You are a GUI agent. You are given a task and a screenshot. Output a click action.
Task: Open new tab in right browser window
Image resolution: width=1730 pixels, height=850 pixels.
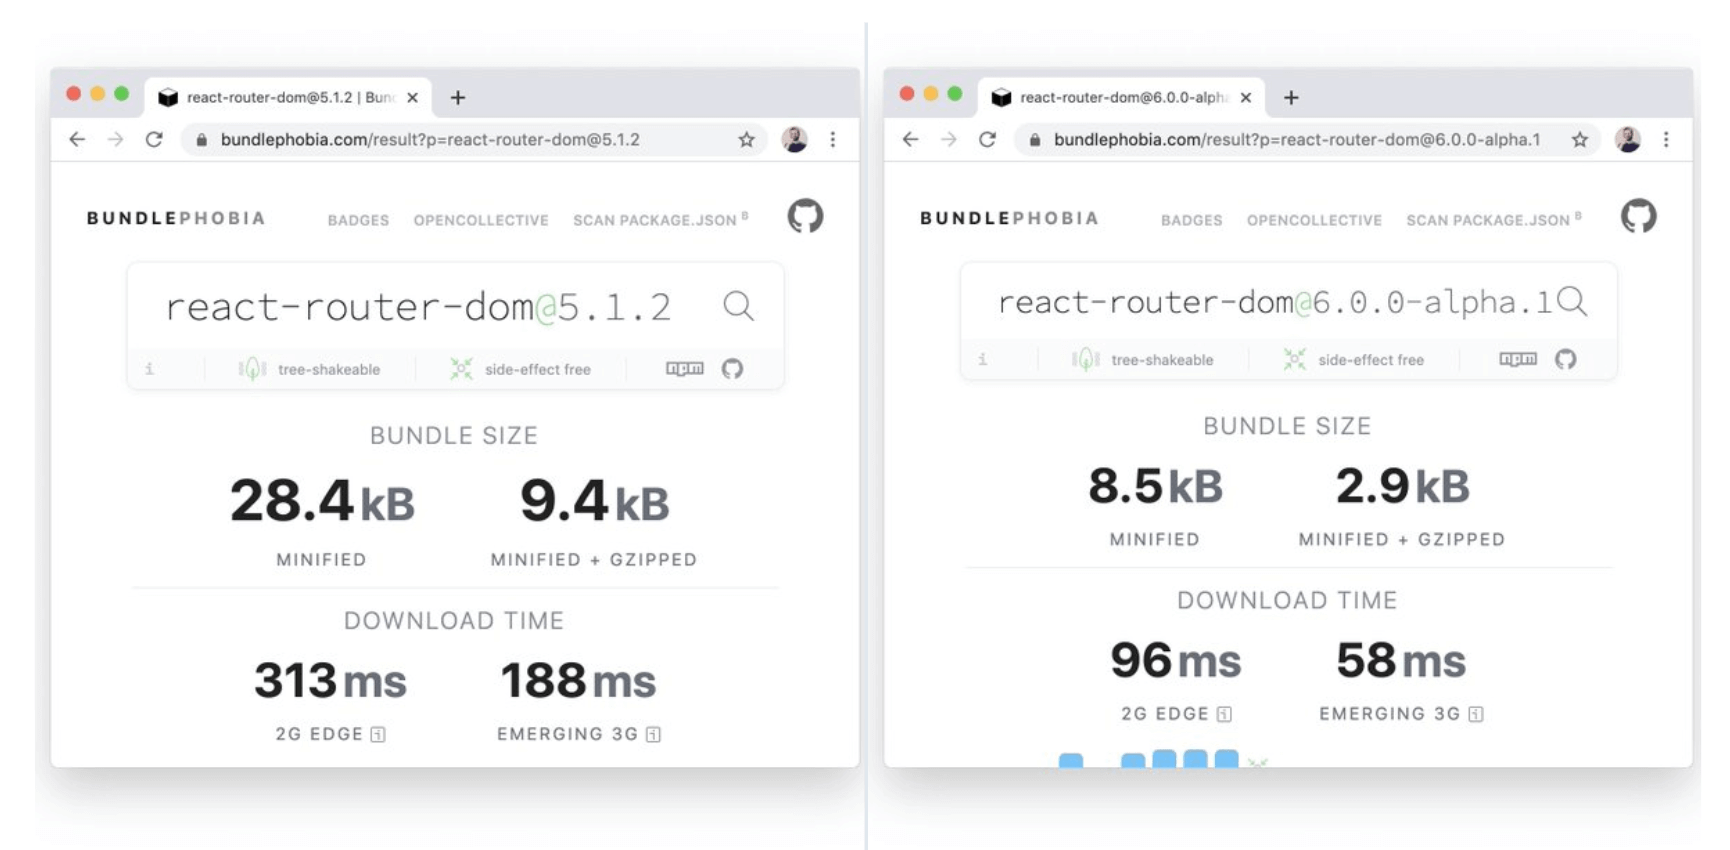(x=1291, y=97)
